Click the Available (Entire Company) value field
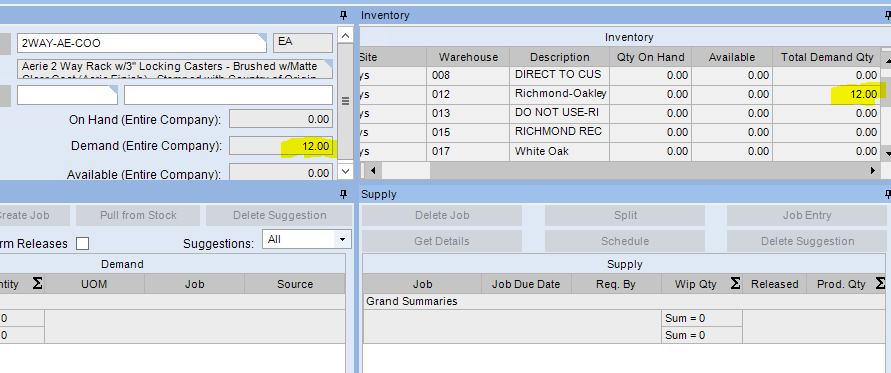Image resolution: width=891 pixels, height=373 pixels. 281,173
